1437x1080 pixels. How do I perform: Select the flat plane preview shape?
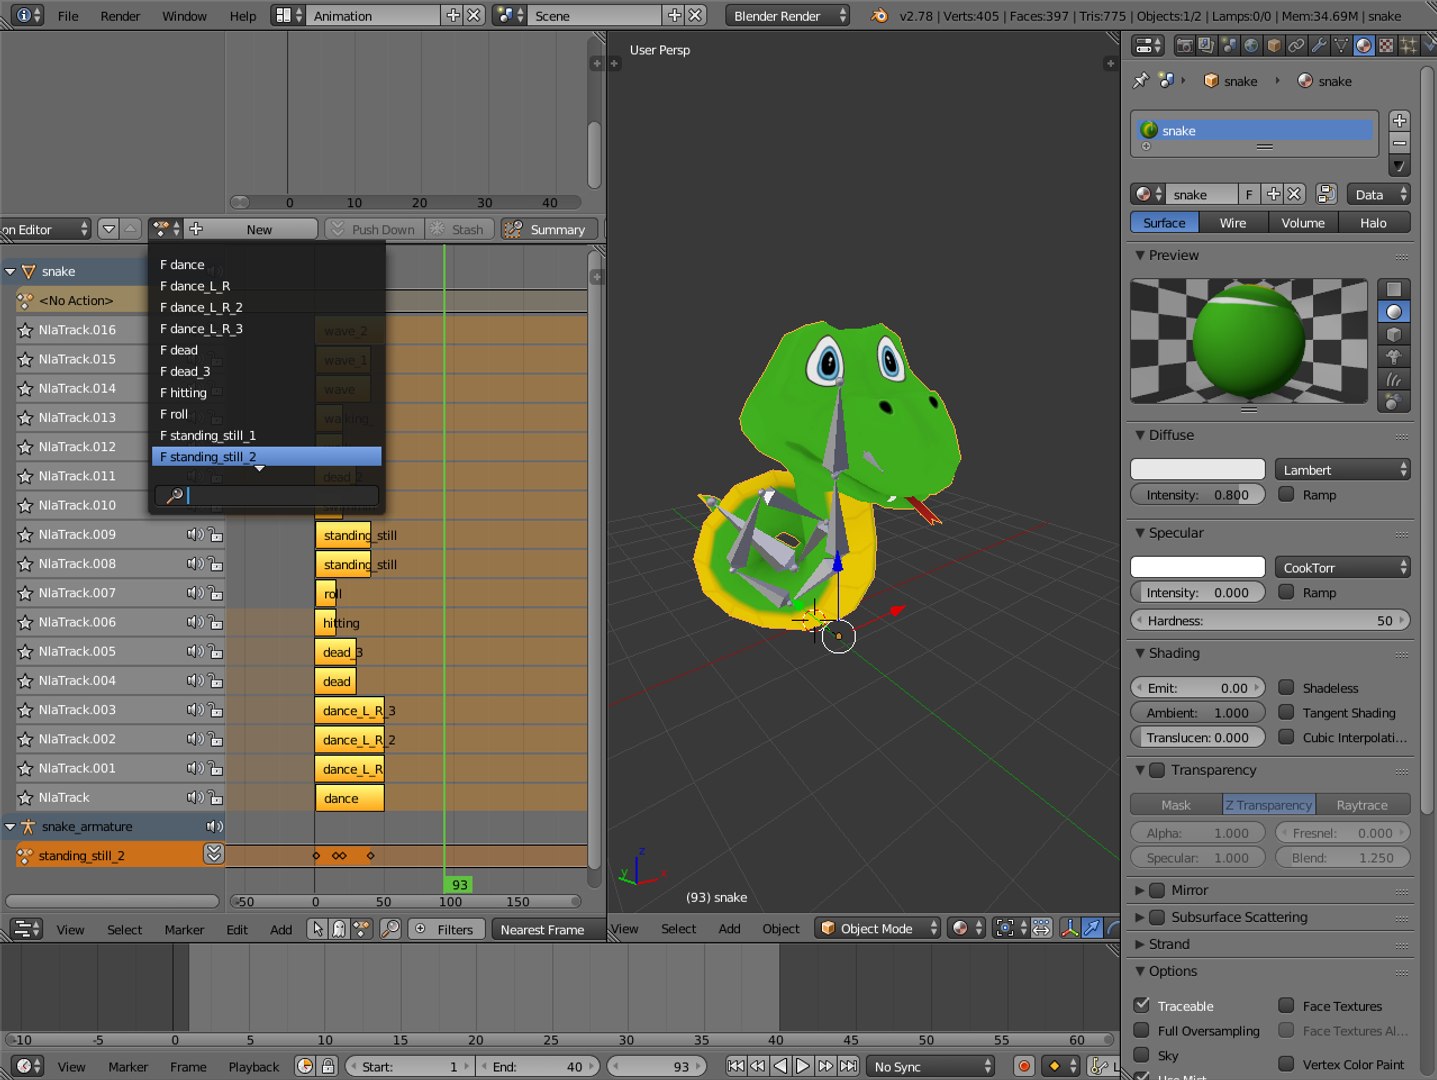pos(1394,289)
